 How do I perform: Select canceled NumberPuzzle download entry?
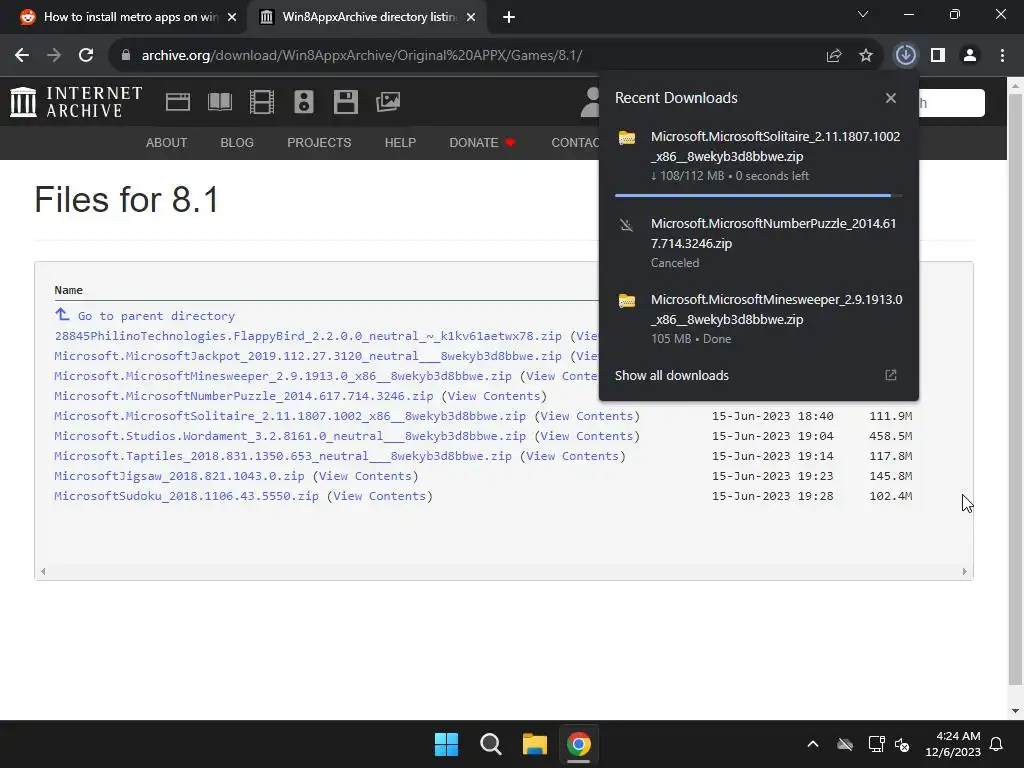(758, 242)
